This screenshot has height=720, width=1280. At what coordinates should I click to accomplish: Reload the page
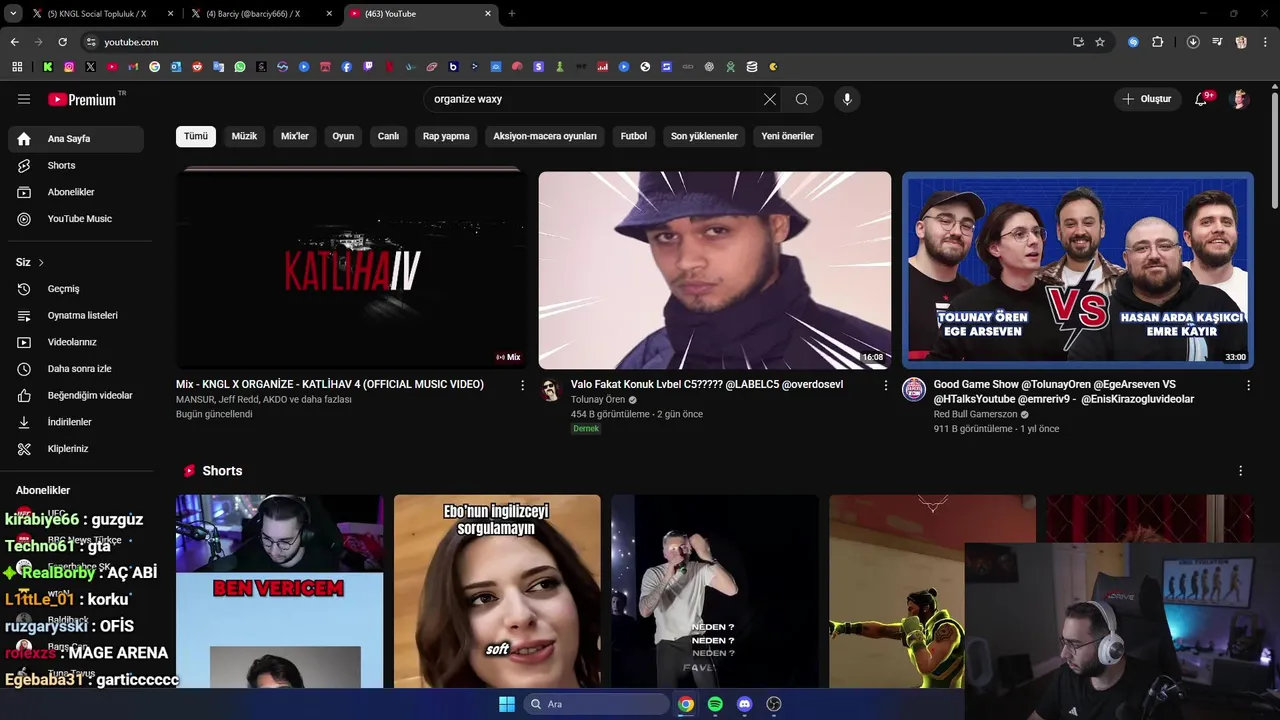point(62,42)
